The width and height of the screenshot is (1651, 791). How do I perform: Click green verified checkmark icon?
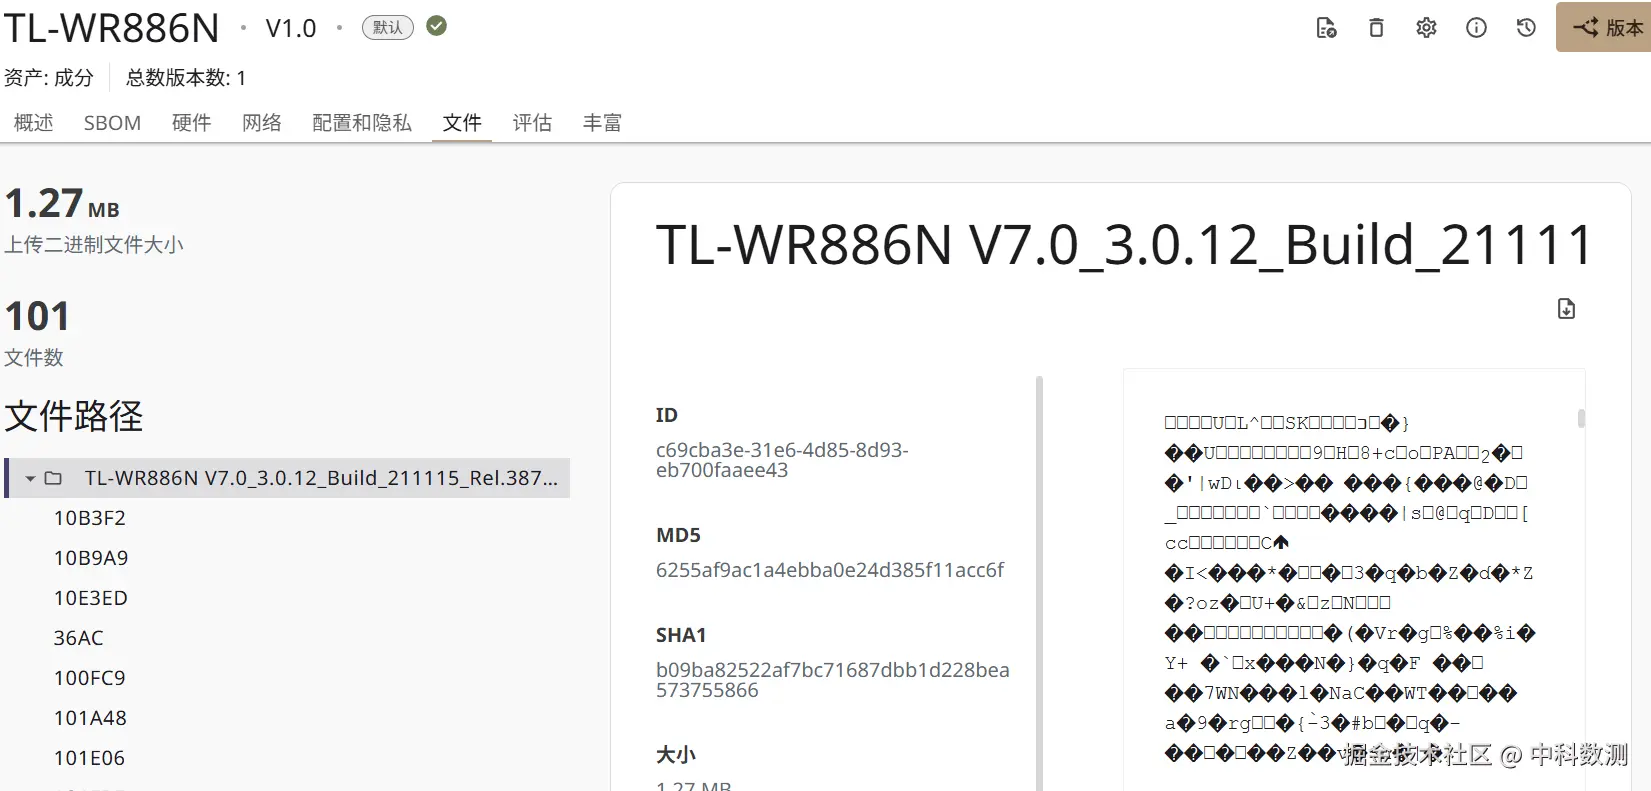click(437, 26)
